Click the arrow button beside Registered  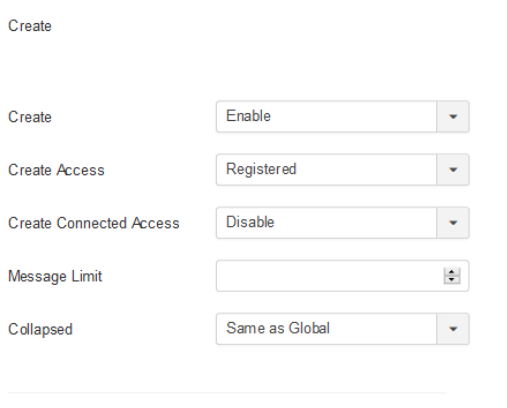coord(453,170)
